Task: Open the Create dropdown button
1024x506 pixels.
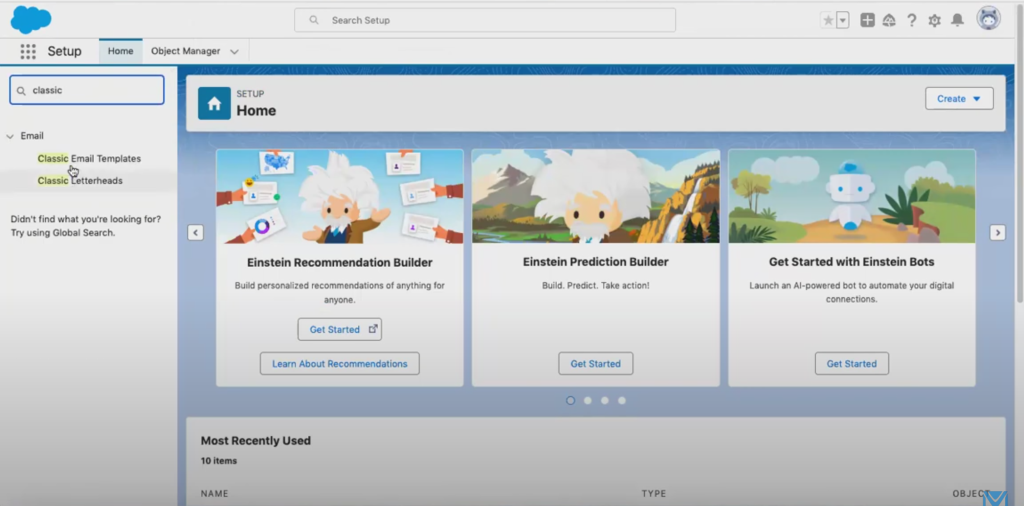Action: click(x=959, y=99)
